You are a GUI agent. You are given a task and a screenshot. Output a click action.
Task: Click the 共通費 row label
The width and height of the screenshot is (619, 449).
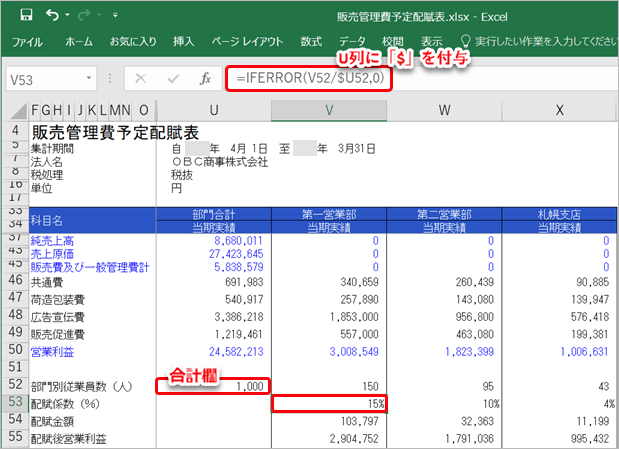click(47, 283)
